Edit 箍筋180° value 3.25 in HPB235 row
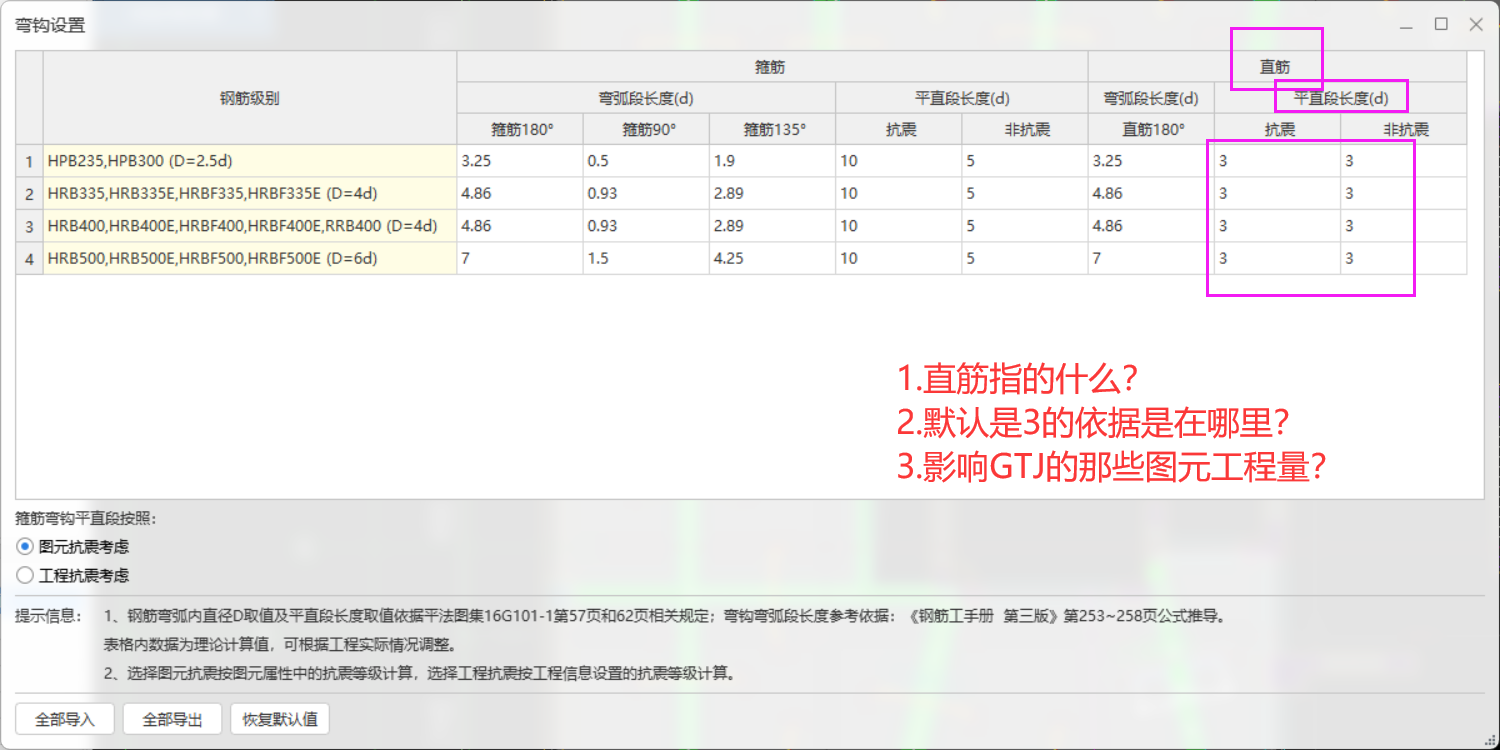Viewport: 1500px width, 750px height. (520, 161)
